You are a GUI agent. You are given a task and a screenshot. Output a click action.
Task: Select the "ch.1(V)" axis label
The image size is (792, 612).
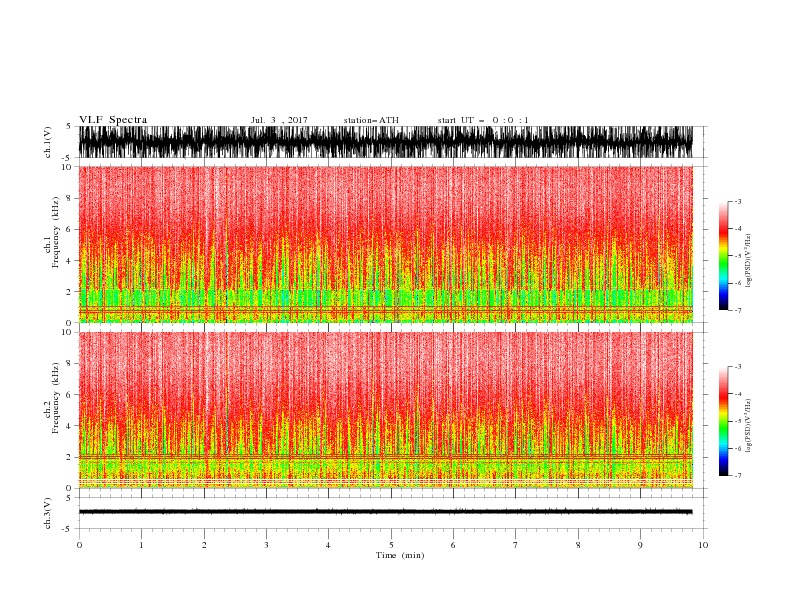point(48,142)
